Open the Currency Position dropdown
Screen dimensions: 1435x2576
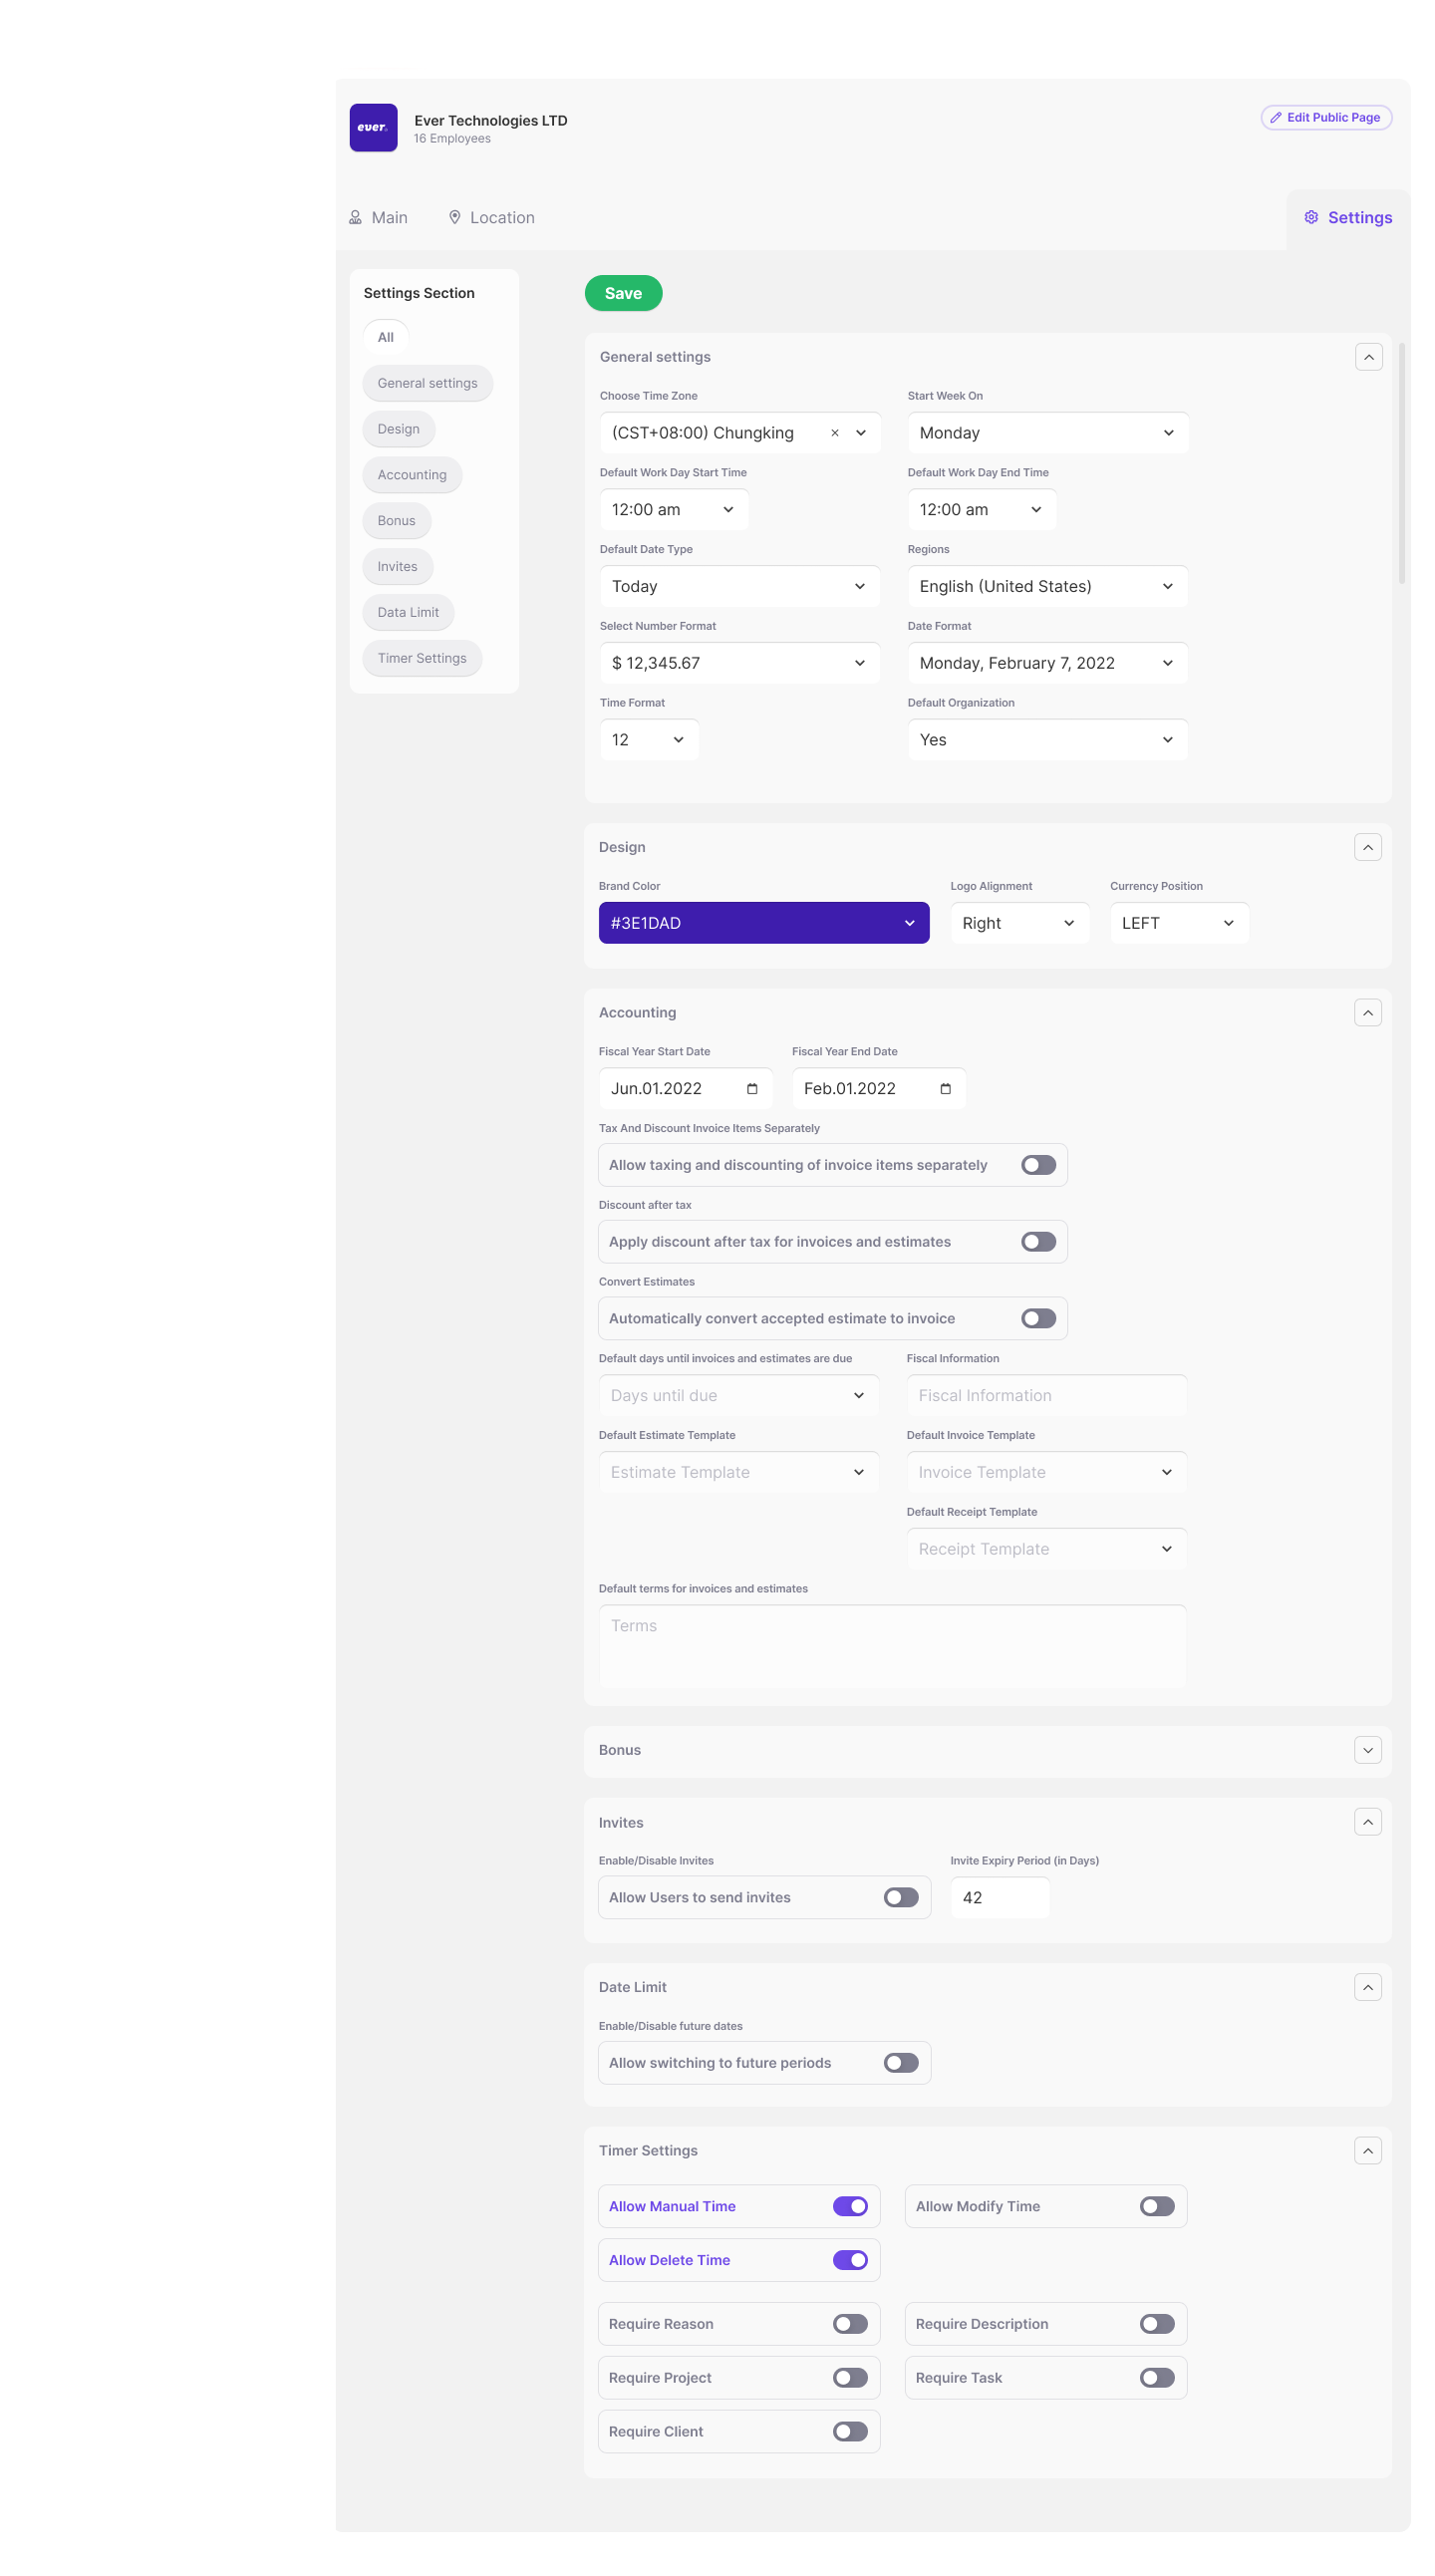pyautogui.click(x=1179, y=924)
